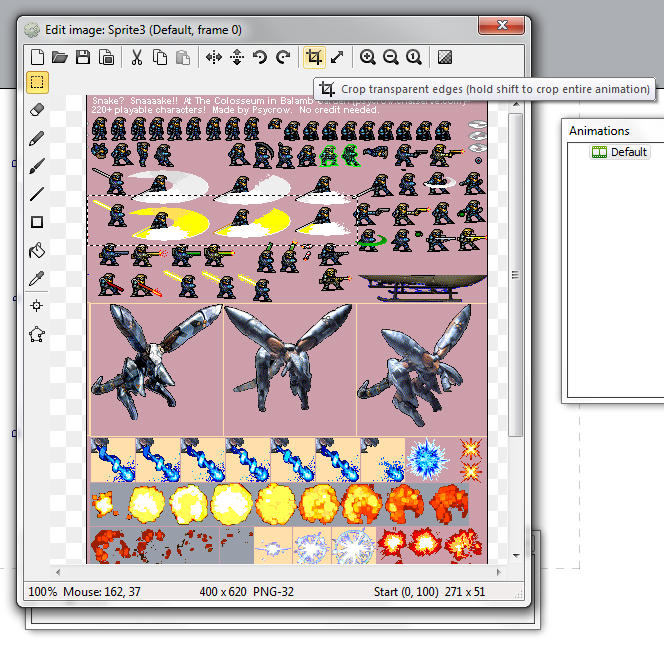
Task: Select the Brush tool
Action: 37,166
